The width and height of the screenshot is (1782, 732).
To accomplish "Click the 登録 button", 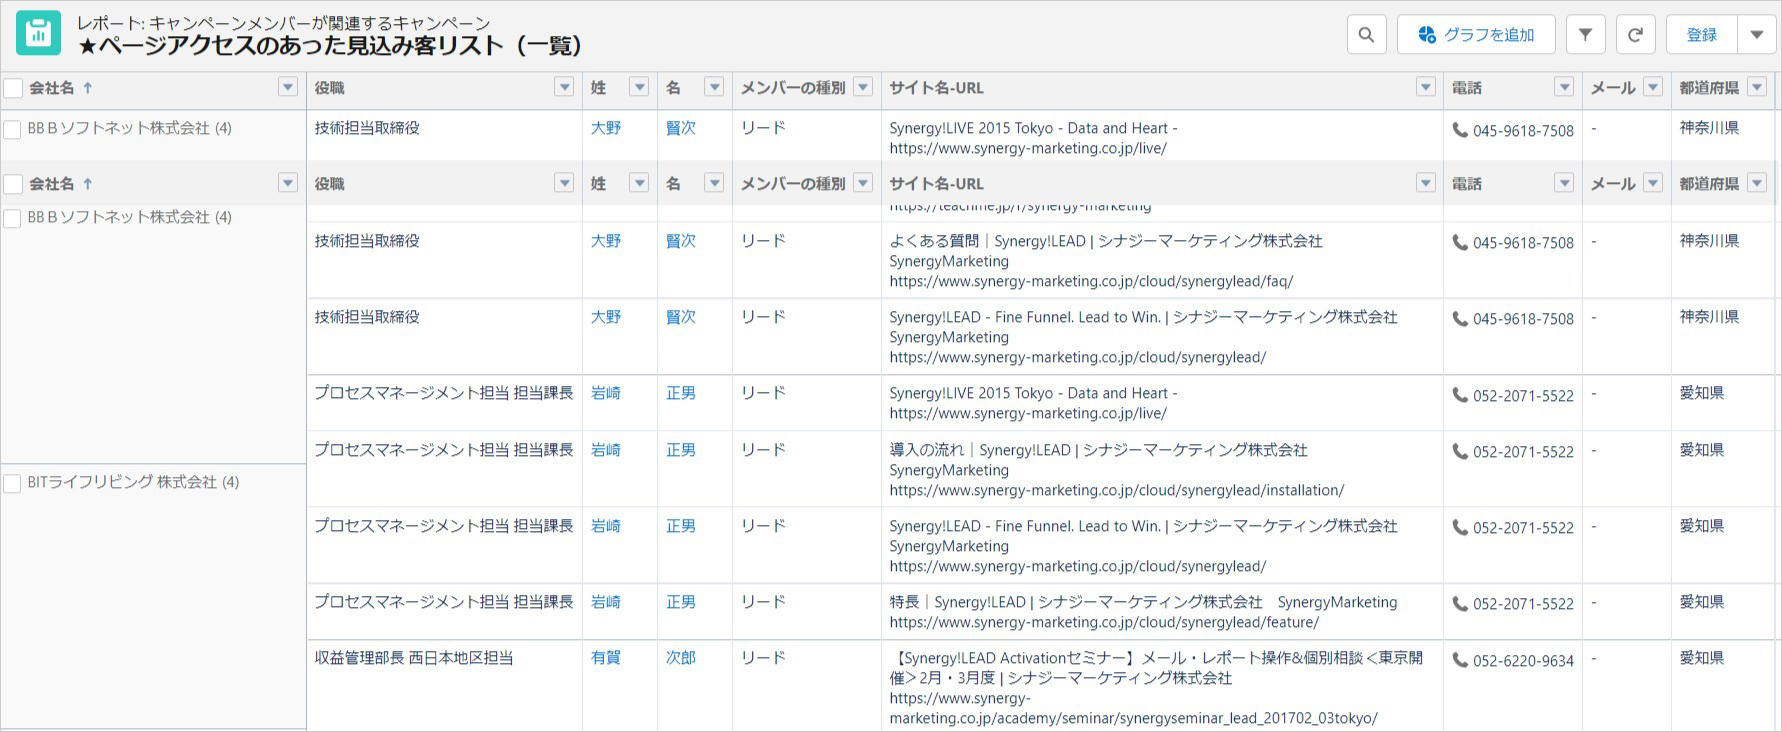I will [x=1702, y=35].
